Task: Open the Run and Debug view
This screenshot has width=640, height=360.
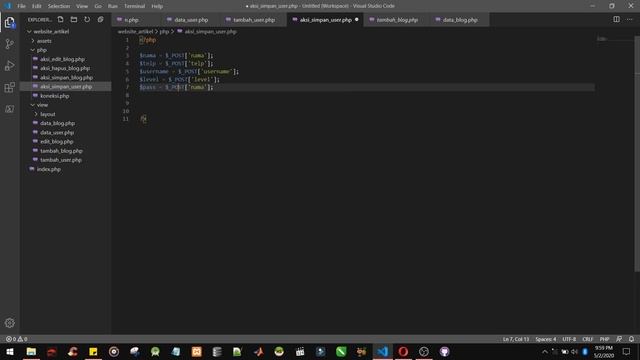Action: [x=9, y=66]
